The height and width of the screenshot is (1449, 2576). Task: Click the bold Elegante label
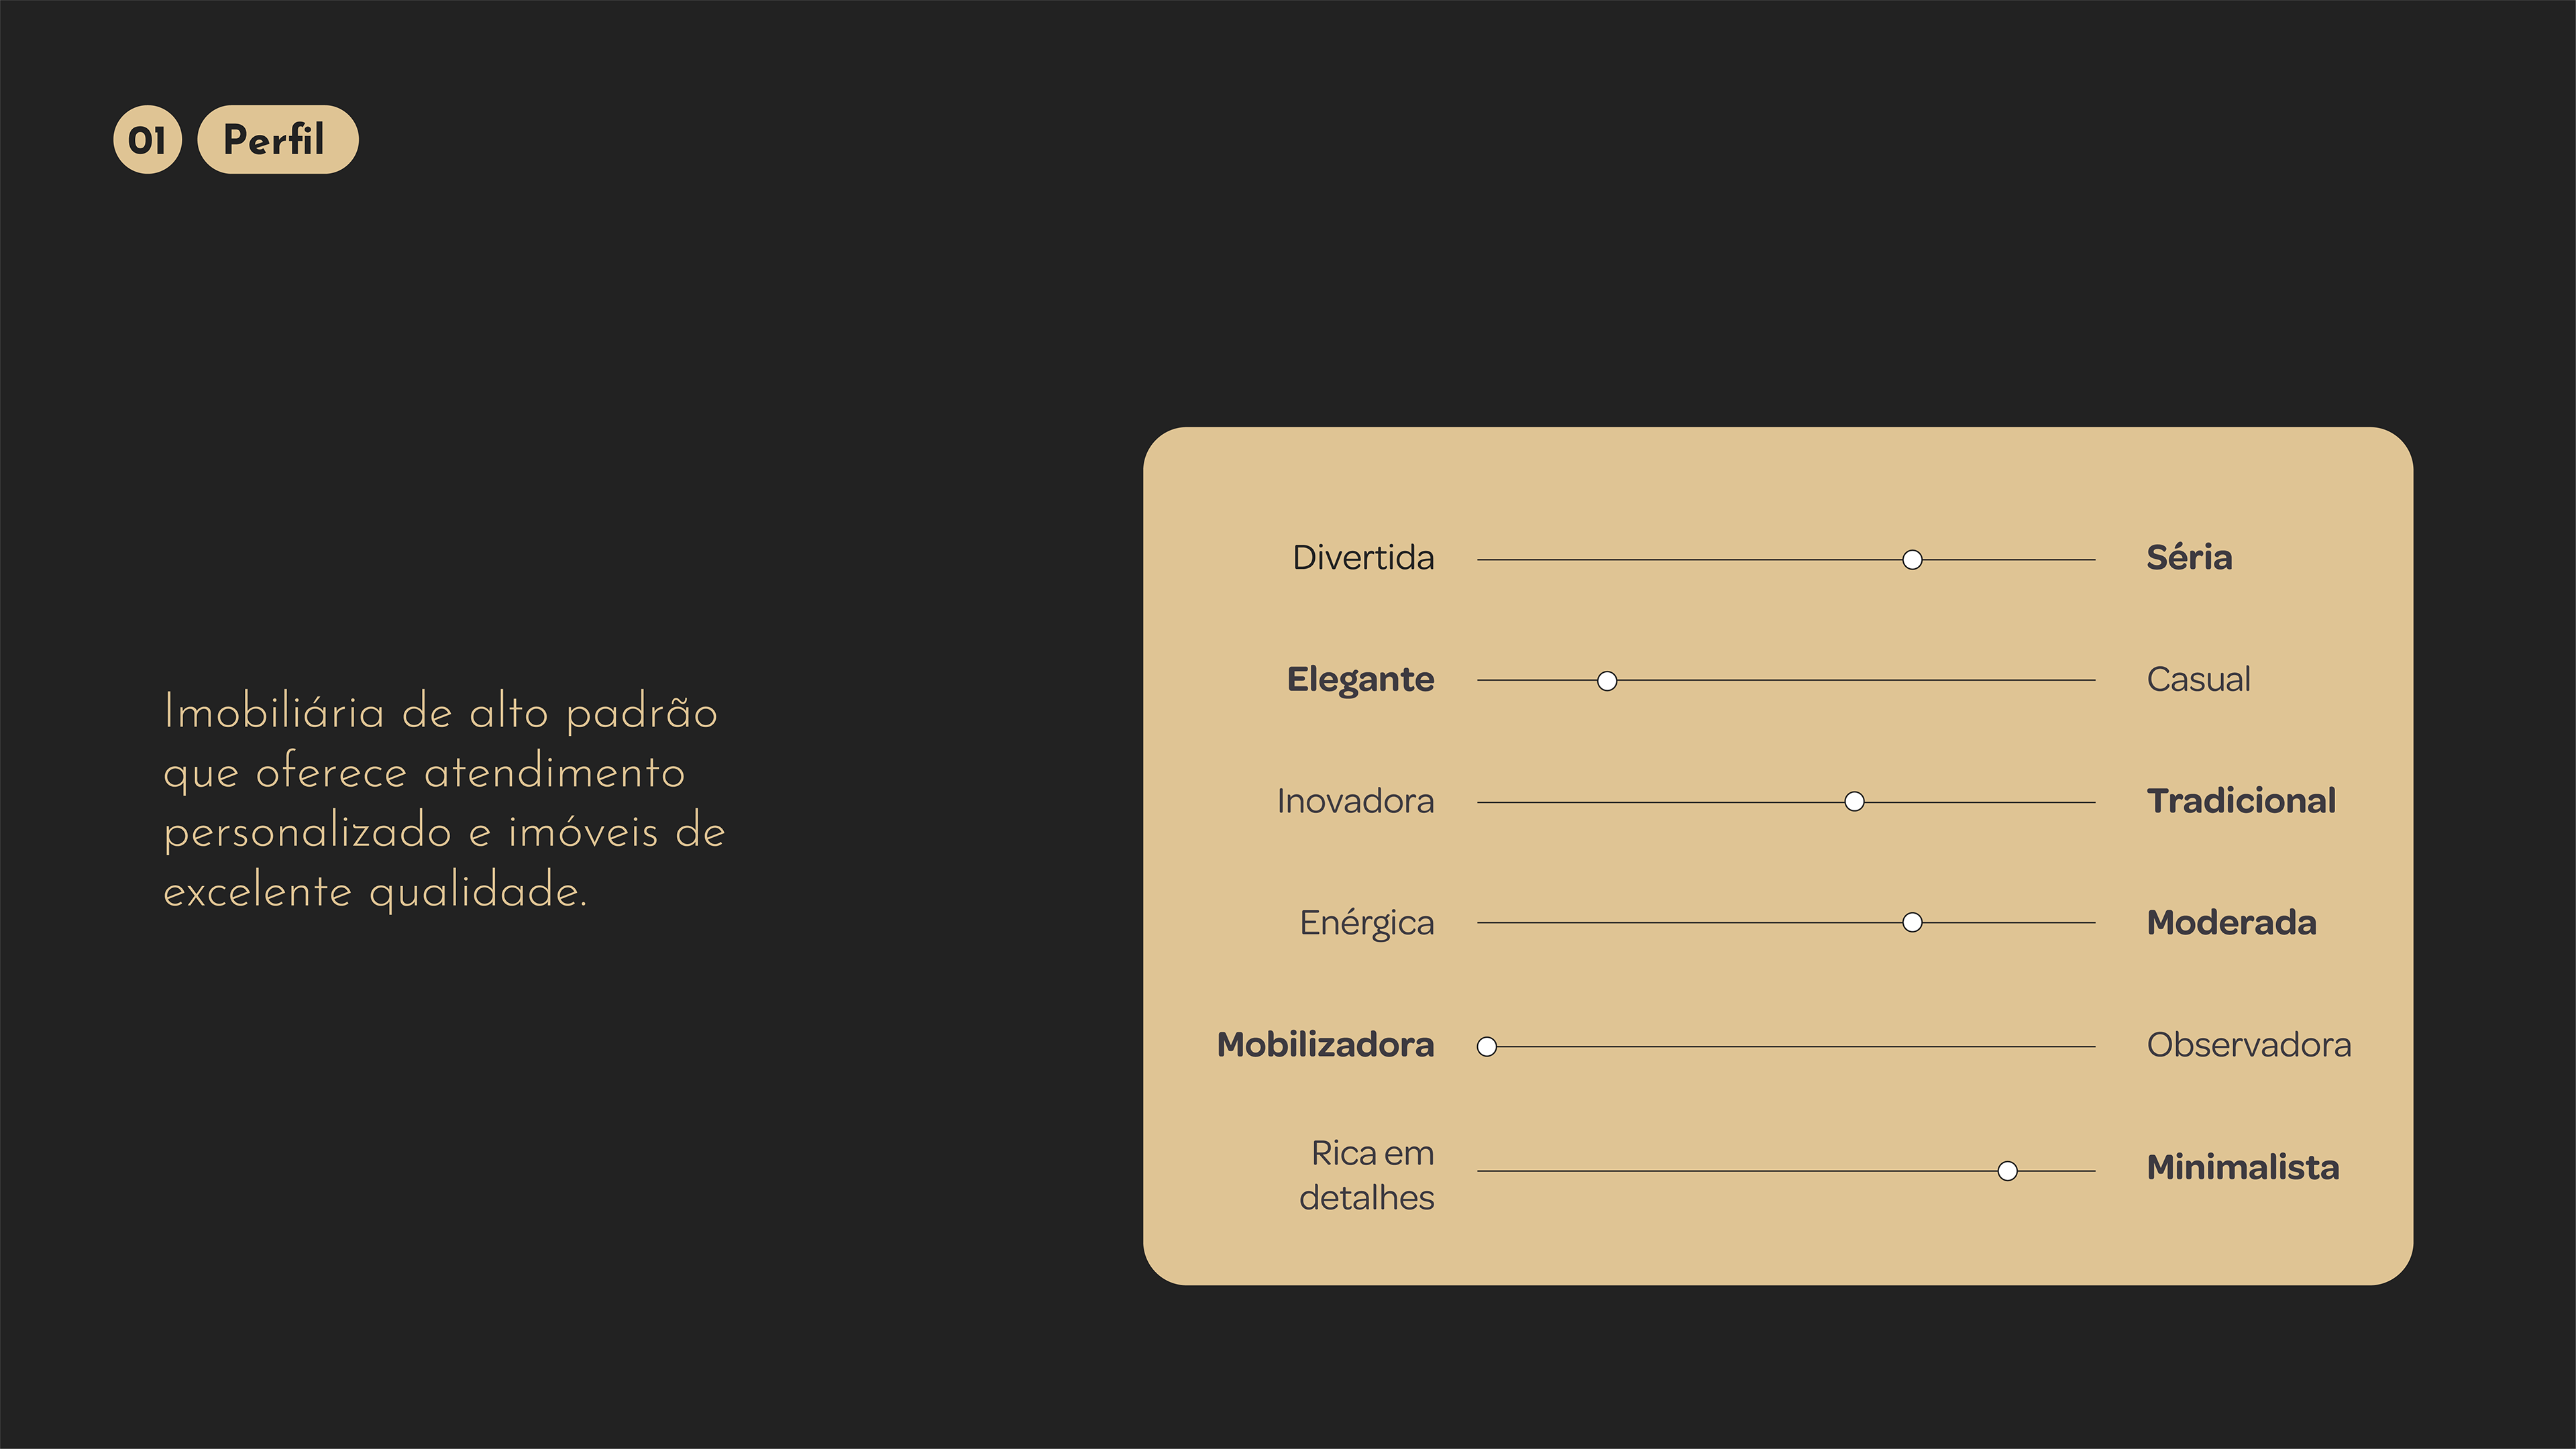click(x=1360, y=680)
